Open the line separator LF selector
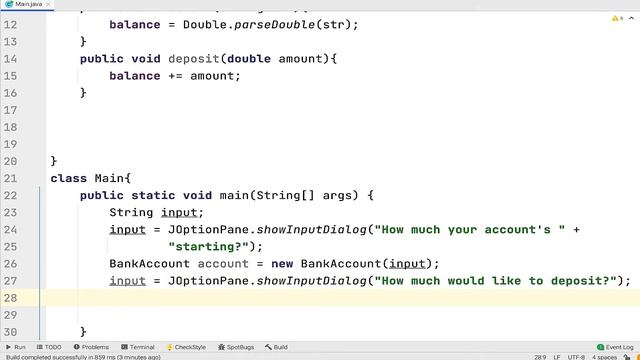The width and height of the screenshot is (640, 360). (557, 357)
